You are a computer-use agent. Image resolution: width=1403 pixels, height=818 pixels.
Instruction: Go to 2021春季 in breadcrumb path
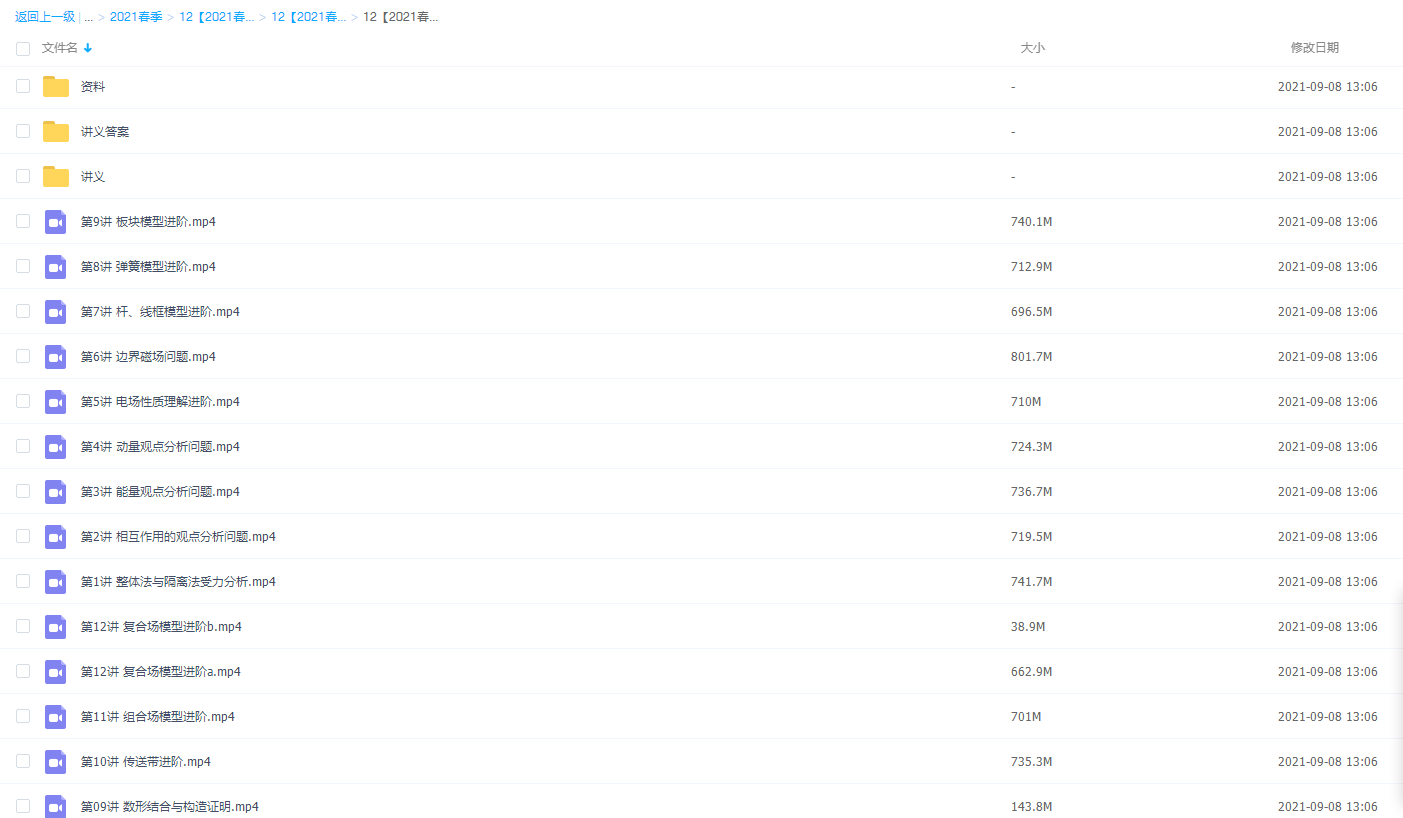[136, 17]
